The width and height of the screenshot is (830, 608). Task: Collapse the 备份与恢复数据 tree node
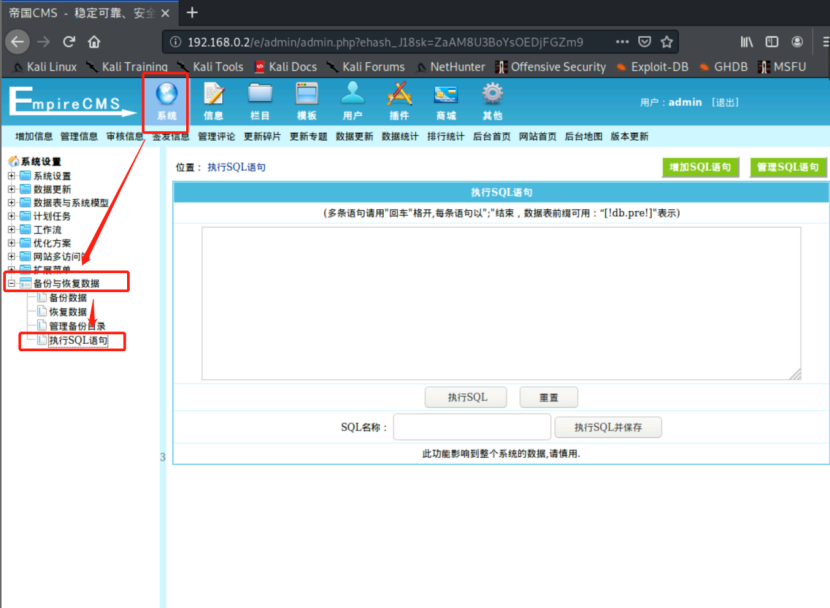(x=11, y=281)
